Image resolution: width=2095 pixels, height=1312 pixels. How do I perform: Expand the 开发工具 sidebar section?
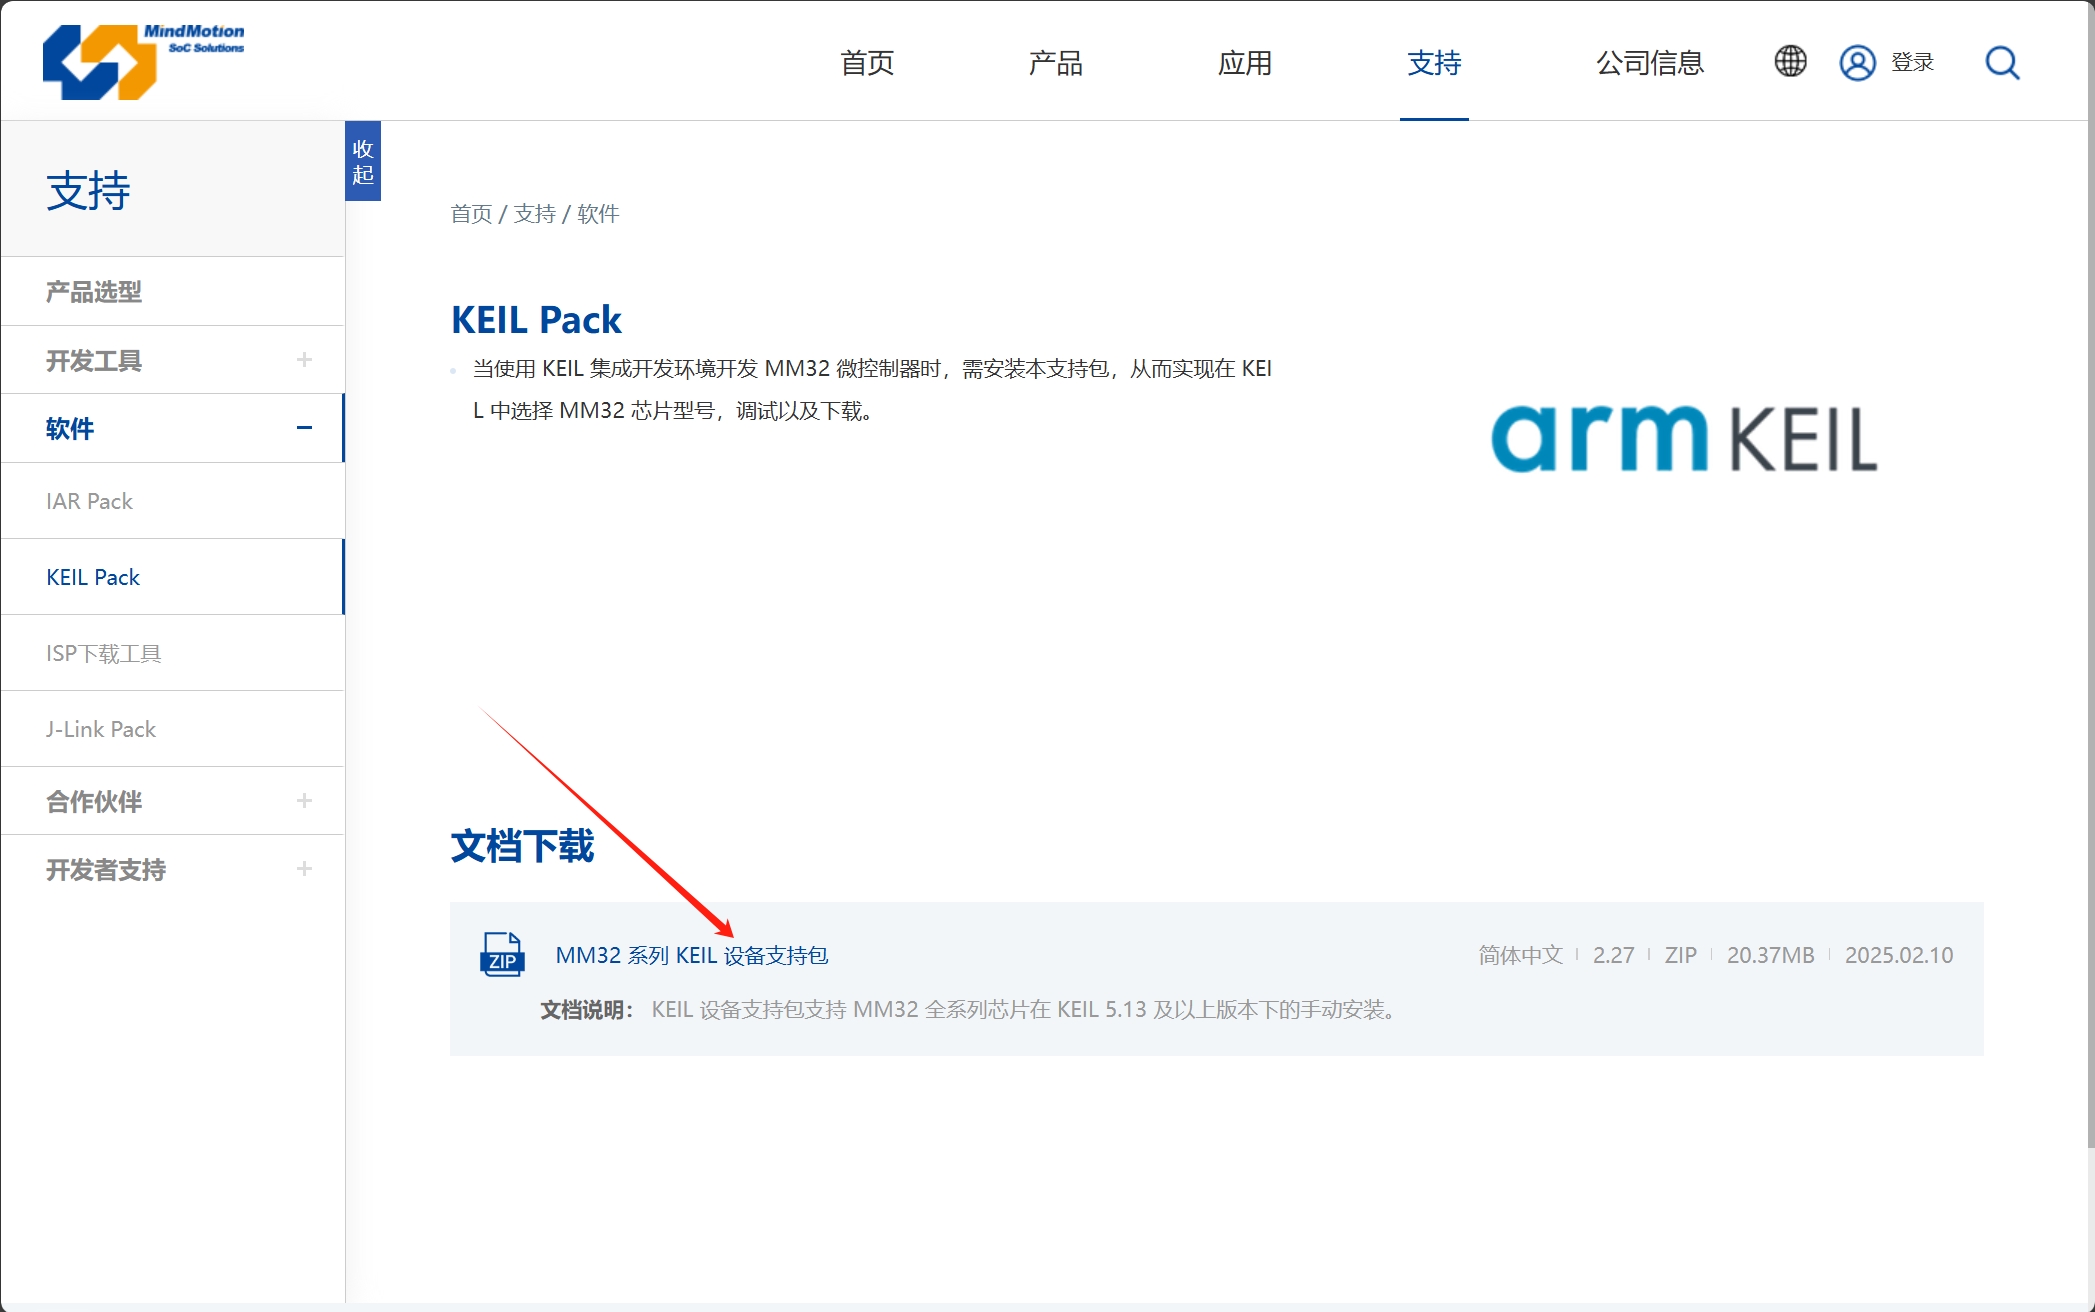click(x=304, y=360)
